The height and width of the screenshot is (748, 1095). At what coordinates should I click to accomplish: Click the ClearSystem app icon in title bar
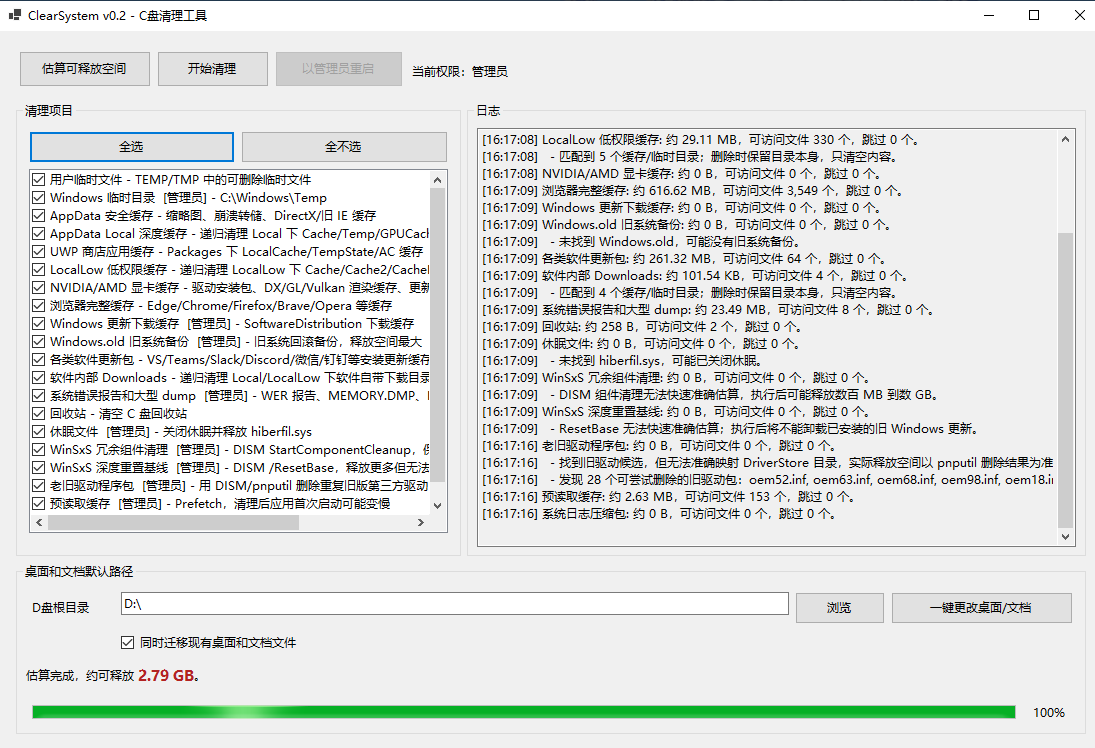pyautogui.click(x=15, y=15)
